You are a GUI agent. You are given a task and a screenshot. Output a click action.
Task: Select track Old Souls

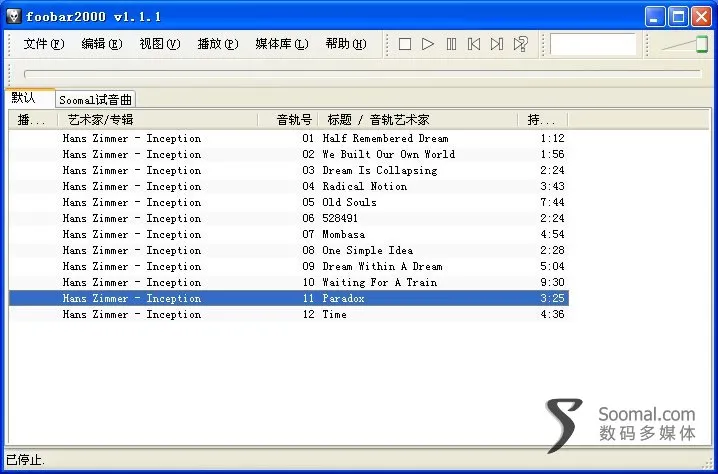(x=289, y=202)
